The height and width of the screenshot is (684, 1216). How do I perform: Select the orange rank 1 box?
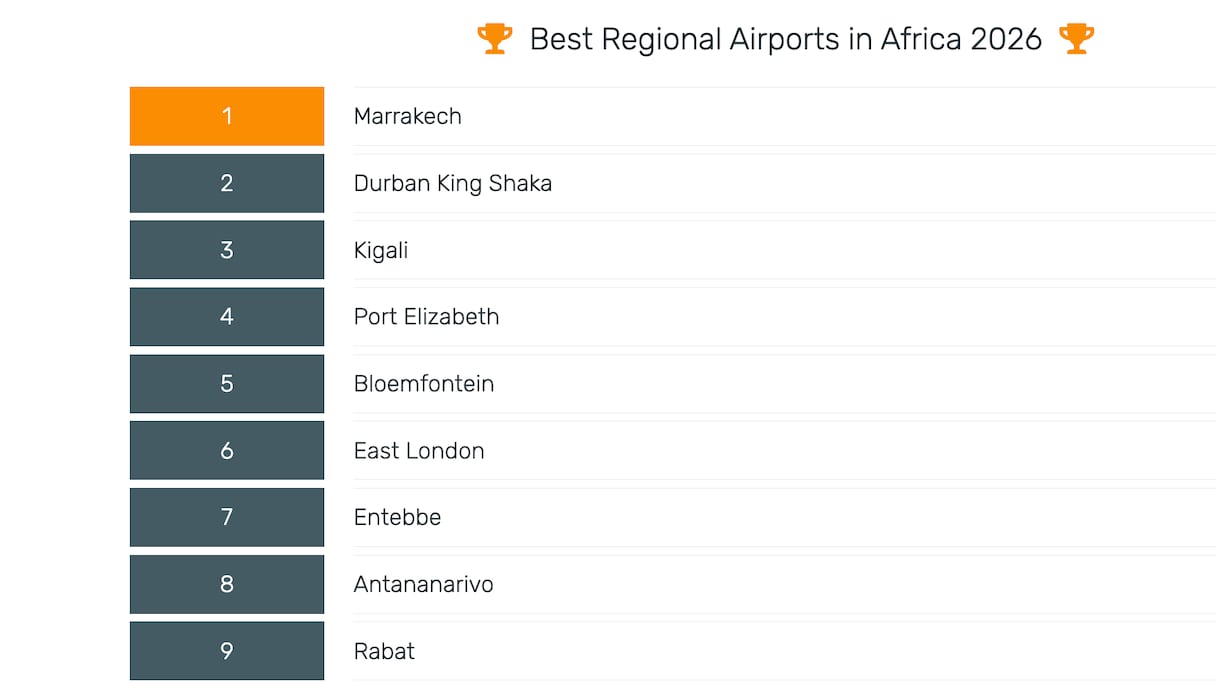pyautogui.click(x=227, y=116)
